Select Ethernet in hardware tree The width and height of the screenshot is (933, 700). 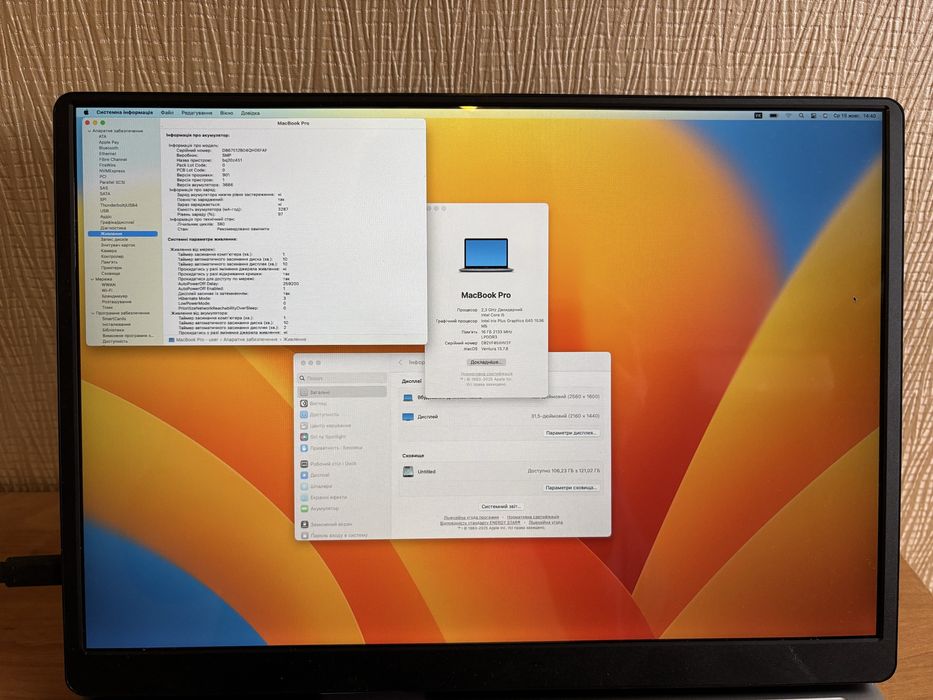coord(108,154)
